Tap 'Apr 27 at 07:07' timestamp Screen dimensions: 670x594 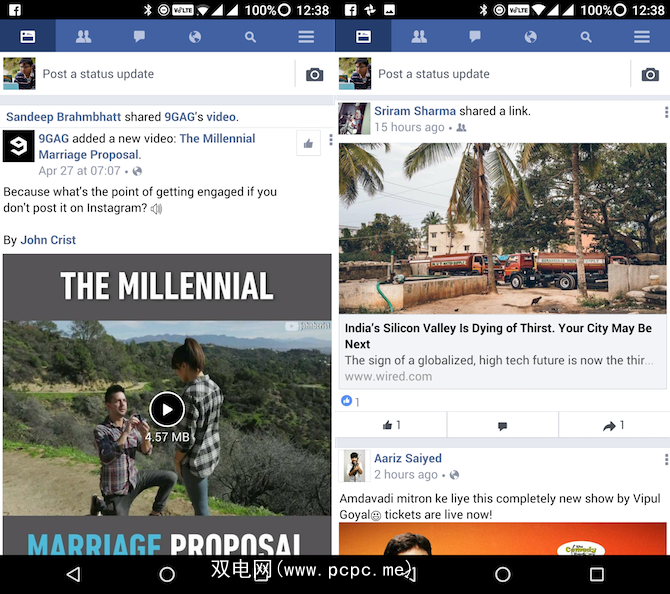pyautogui.click(x=79, y=171)
